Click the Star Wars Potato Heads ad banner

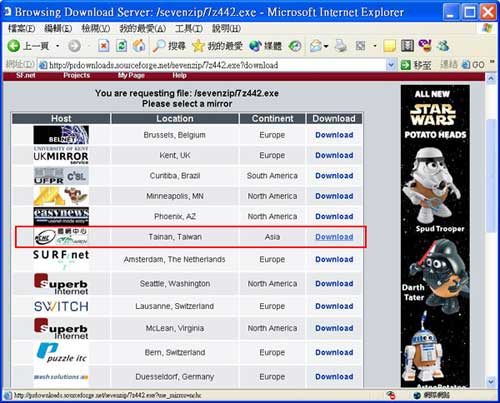point(435,236)
